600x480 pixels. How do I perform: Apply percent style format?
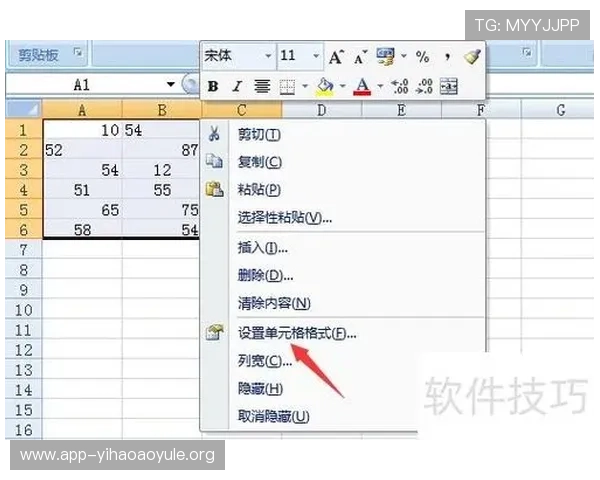point(422,57)
